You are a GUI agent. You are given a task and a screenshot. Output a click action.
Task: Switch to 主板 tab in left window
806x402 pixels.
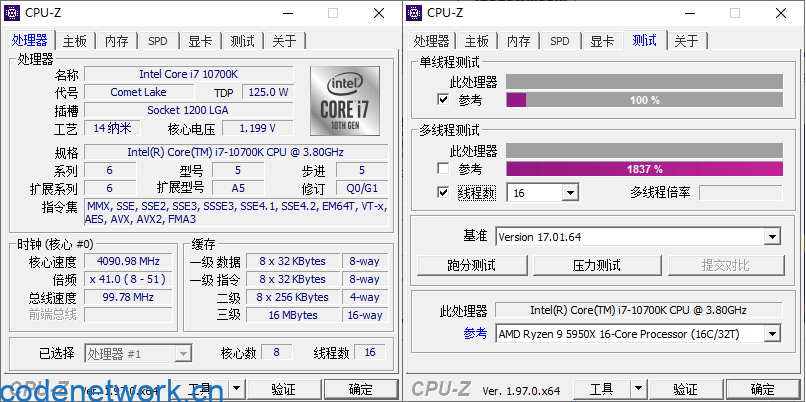pos(75,41)
